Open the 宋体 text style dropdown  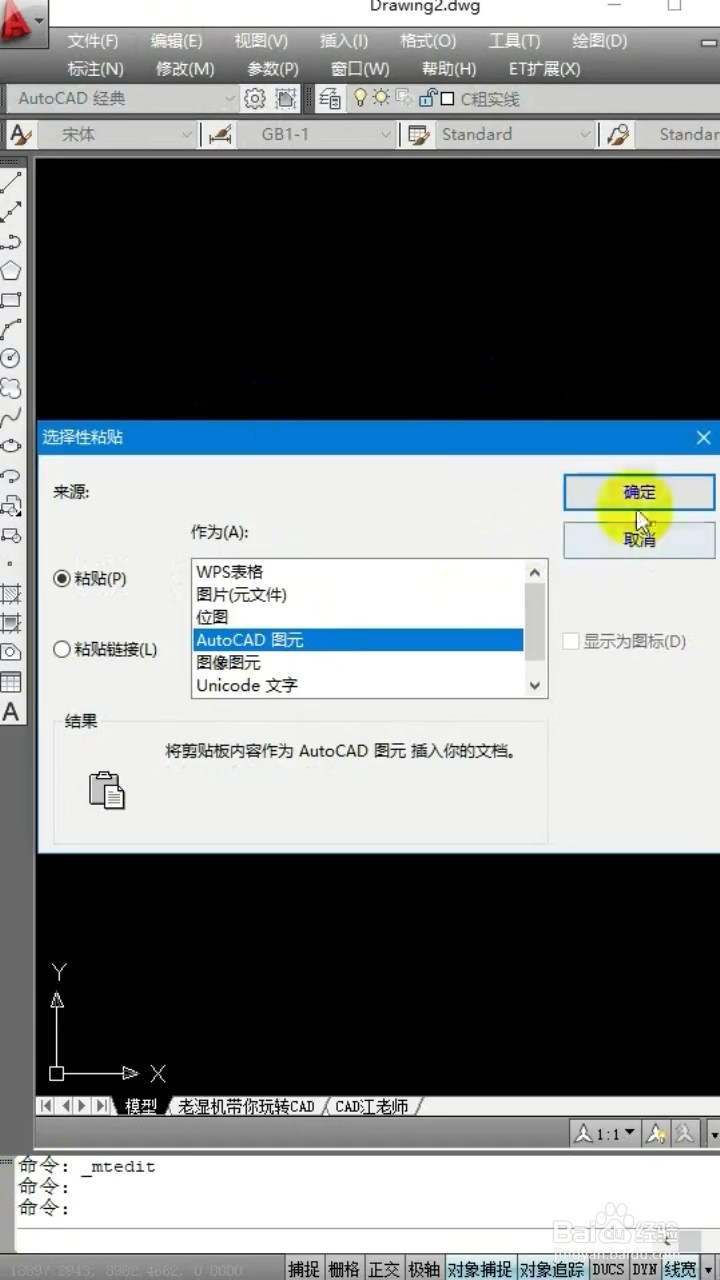point(116,134)
